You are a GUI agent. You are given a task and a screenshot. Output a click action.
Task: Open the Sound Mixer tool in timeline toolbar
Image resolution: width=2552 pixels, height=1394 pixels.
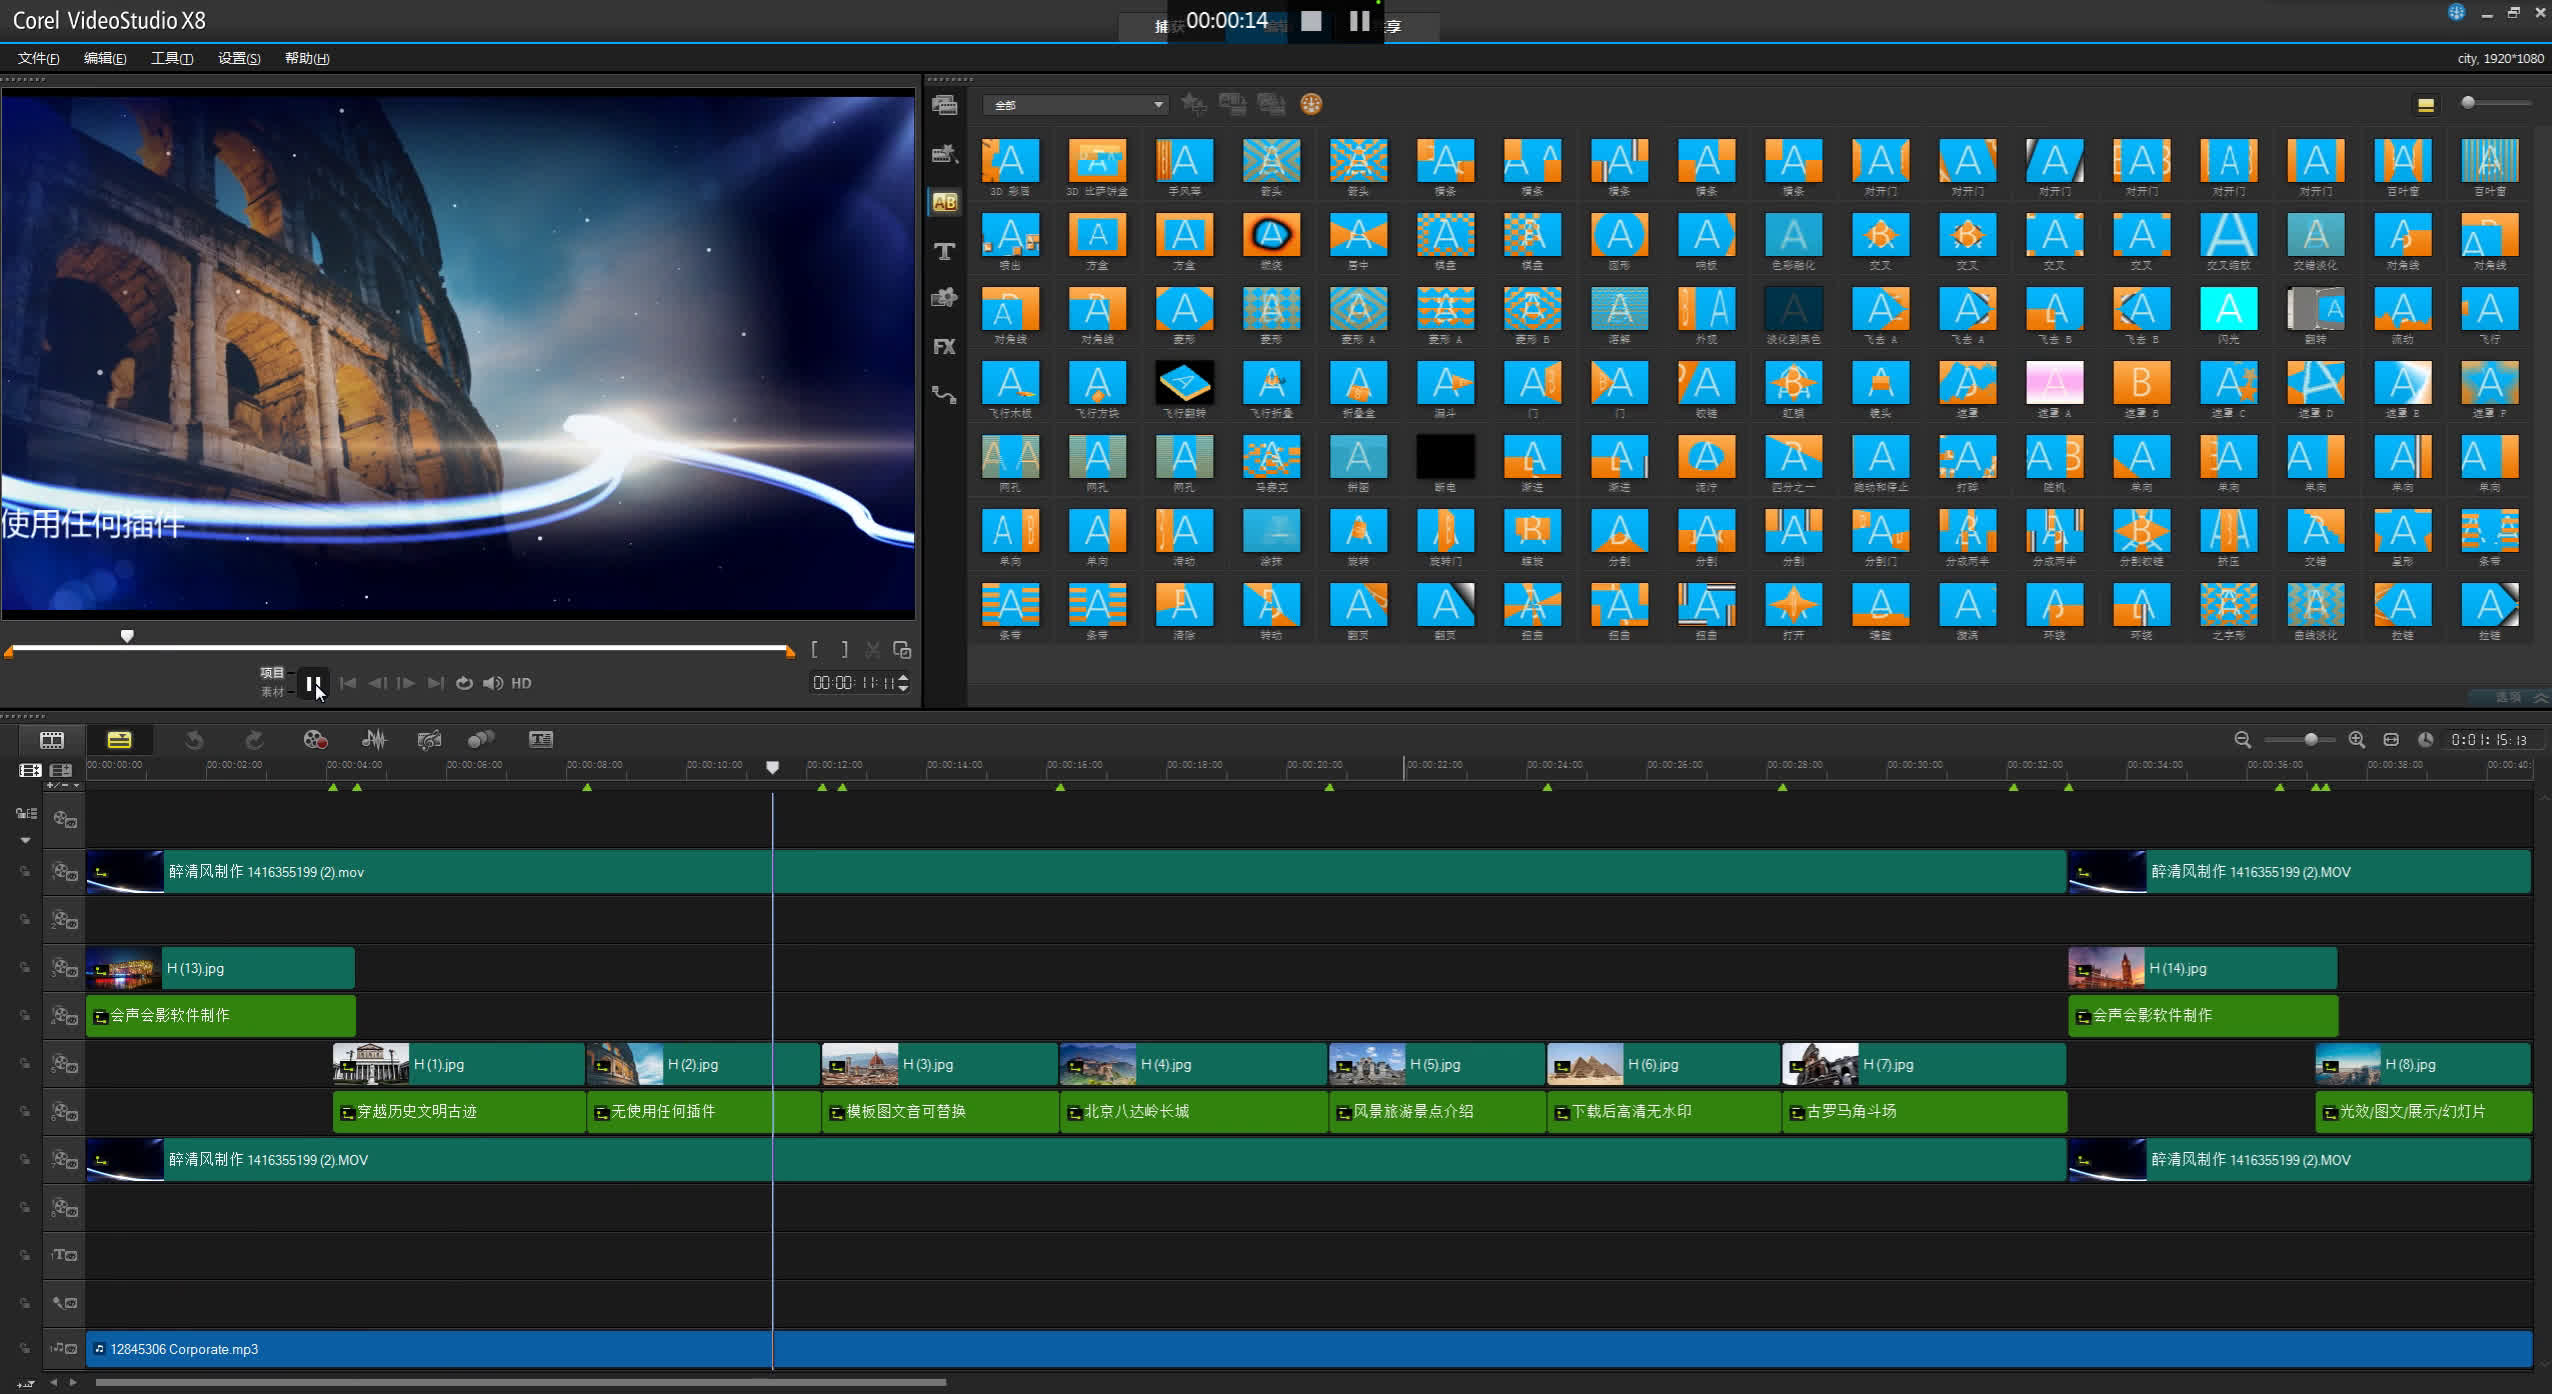tap(374, 740)
